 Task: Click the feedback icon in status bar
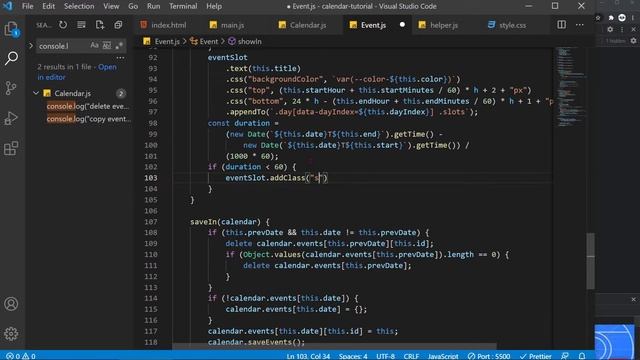tap(565, 356)
